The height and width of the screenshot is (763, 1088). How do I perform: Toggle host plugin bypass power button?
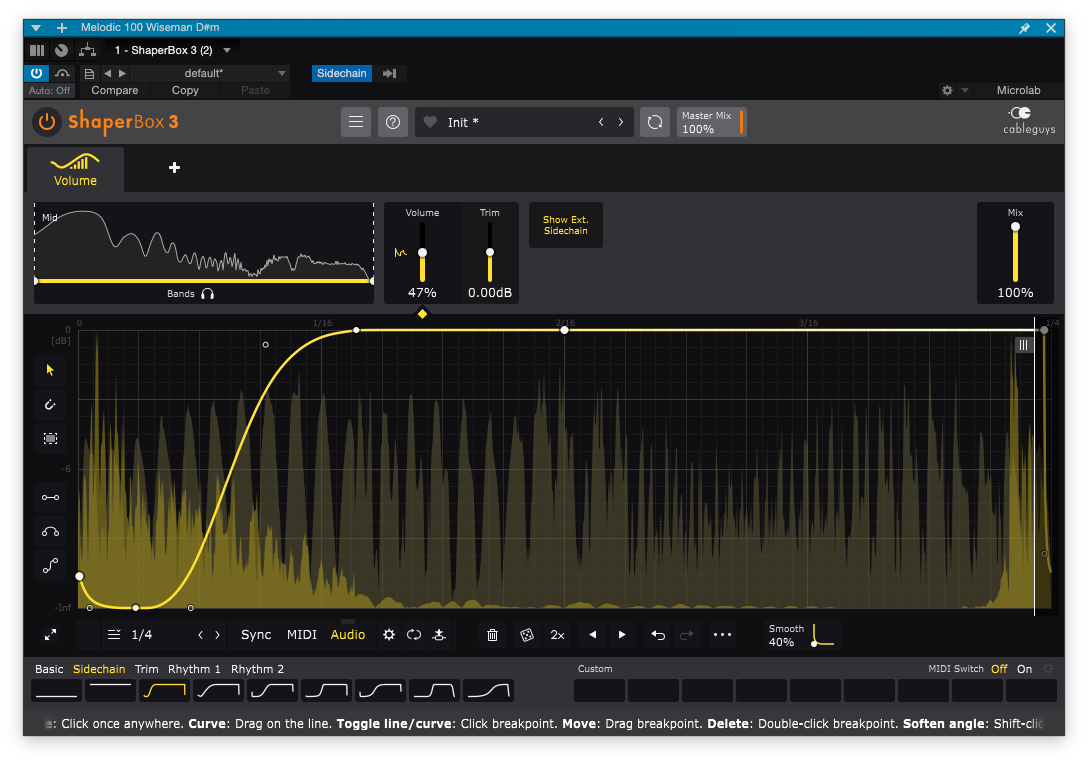point(37,73)
